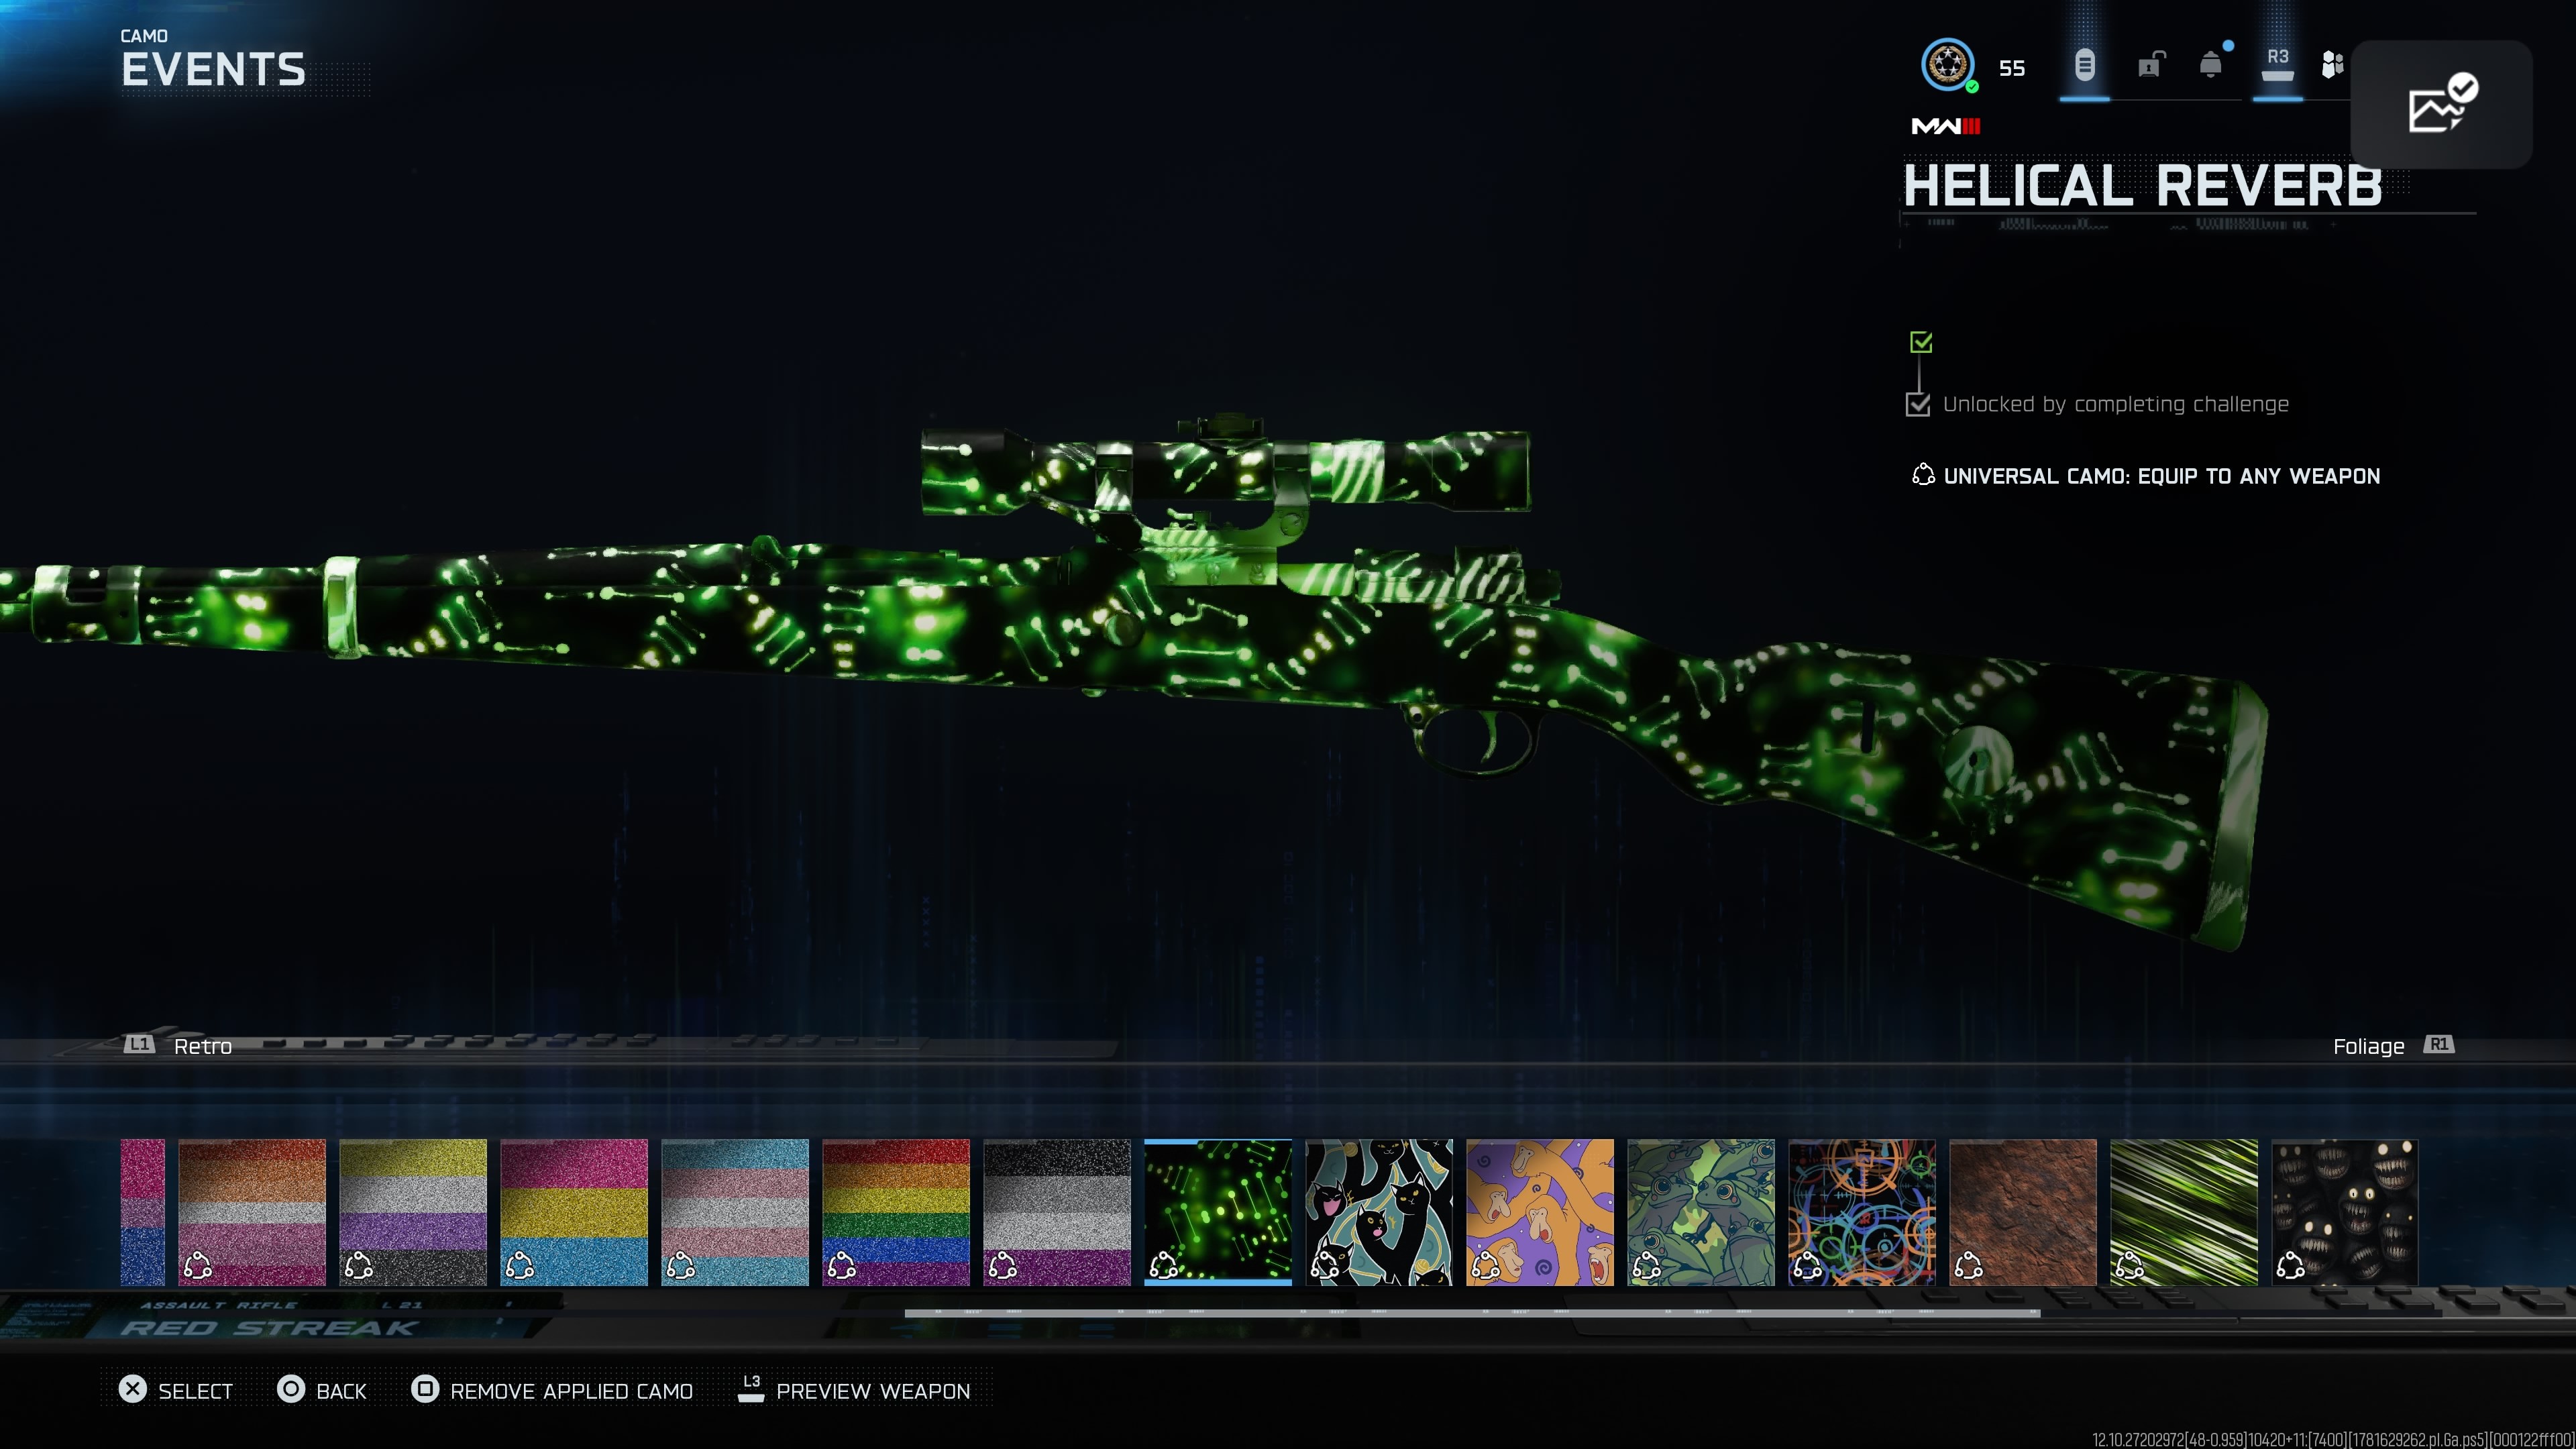The height and width of the screenshot is (1449, 2576).
Task: Select the black-gray-white-purple flag camo
Action: [x=1057, y=1212]
